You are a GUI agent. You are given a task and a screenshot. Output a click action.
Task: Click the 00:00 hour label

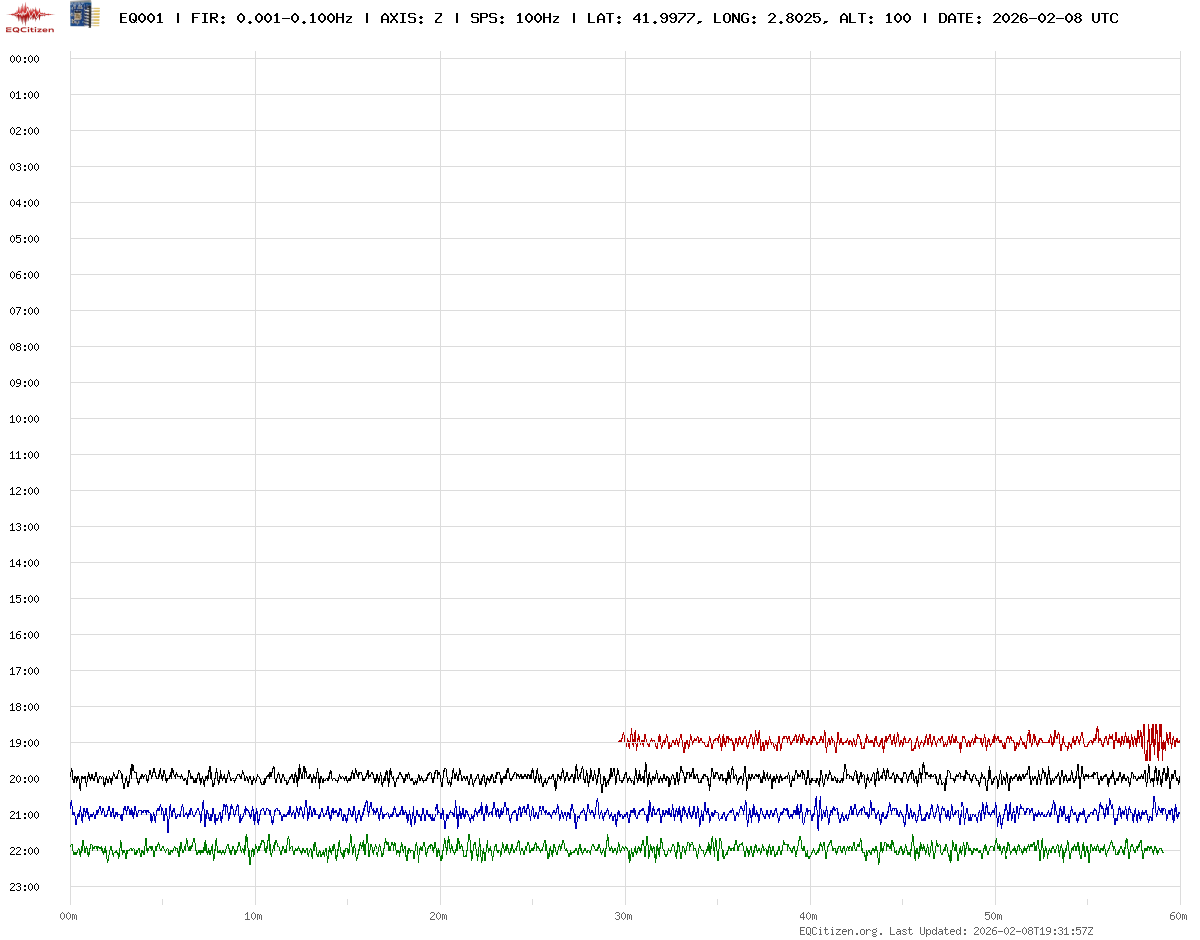coord(24,59)
